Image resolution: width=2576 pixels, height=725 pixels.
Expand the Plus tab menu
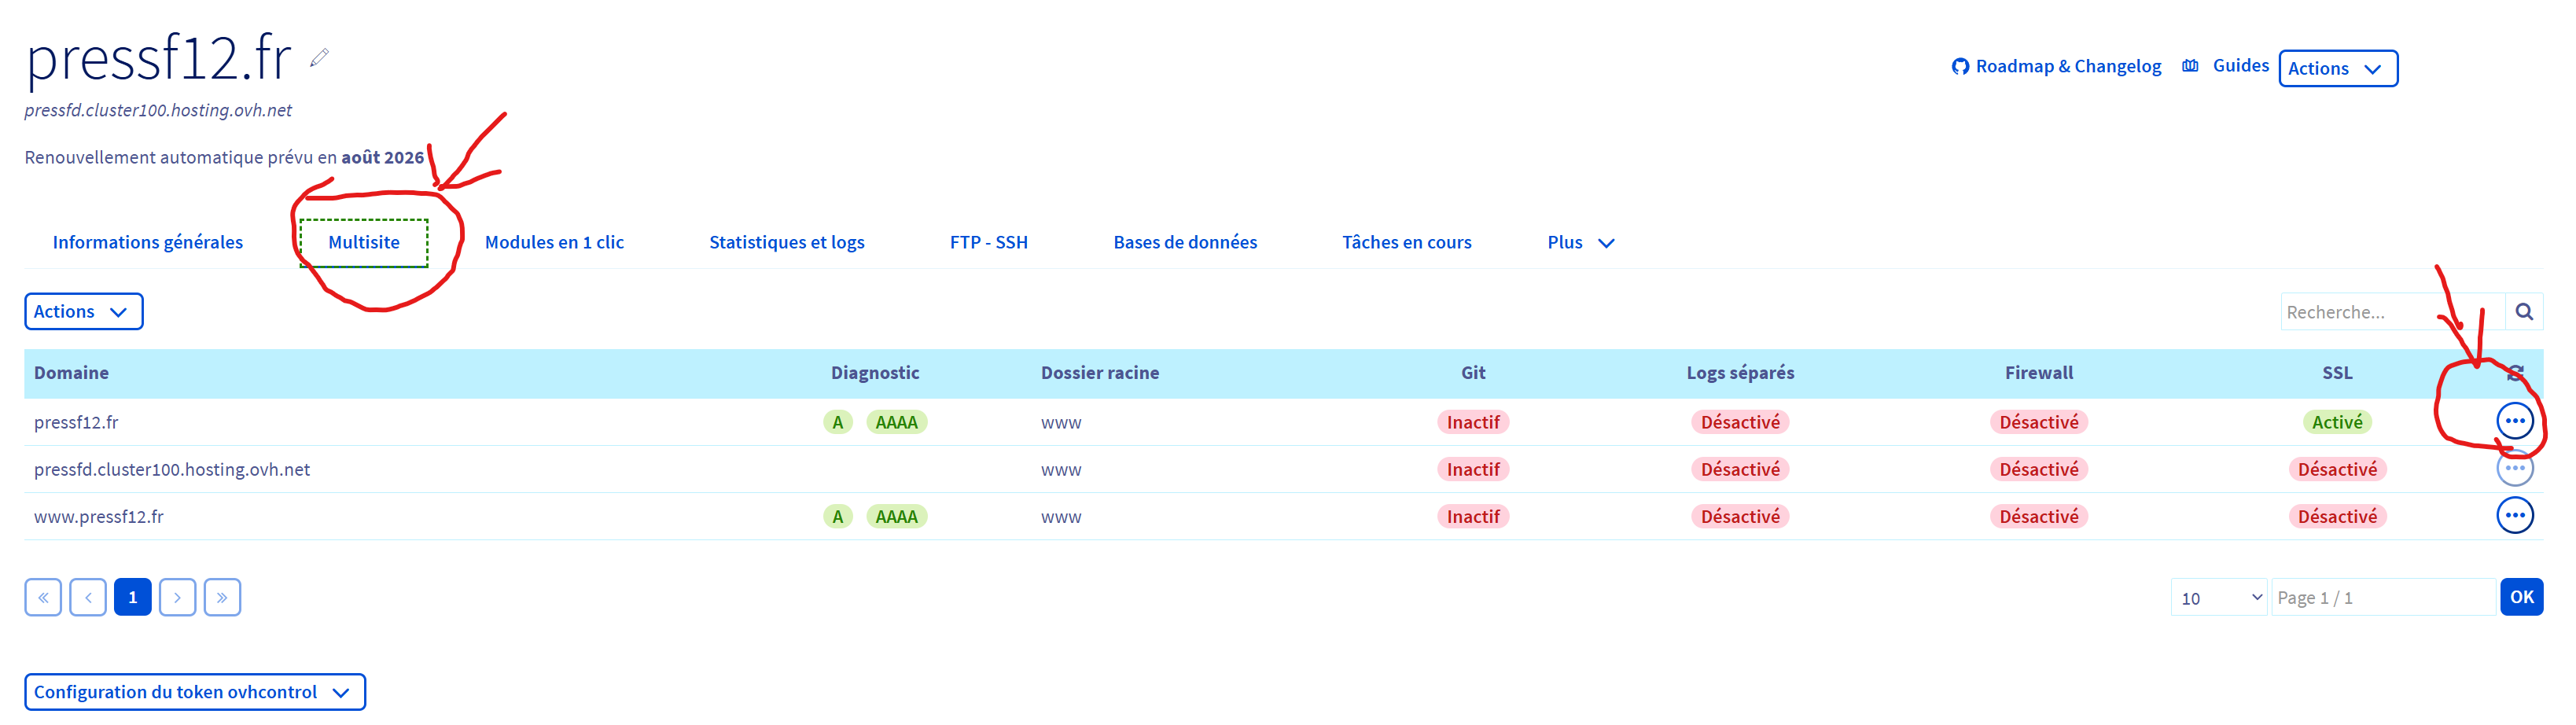[x=1580, y=243]
